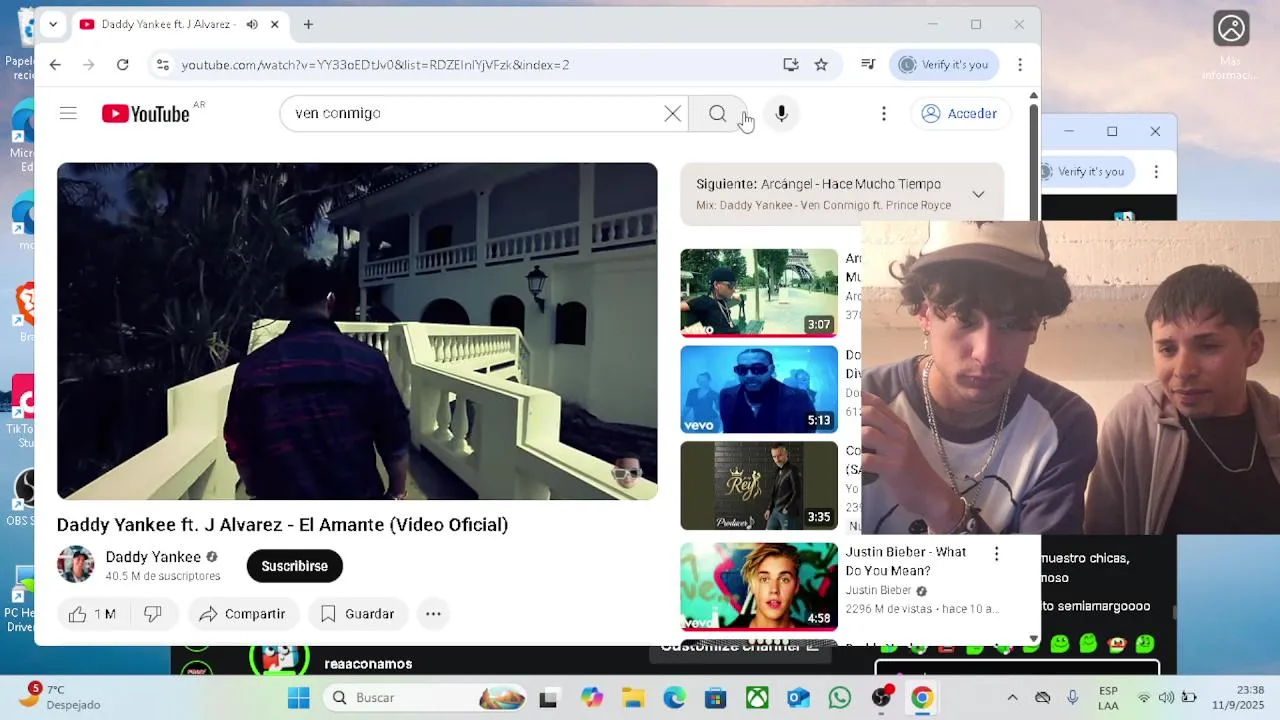Open WhatsApp from the taskbar
1280x720 pixels.
(839, 698)
